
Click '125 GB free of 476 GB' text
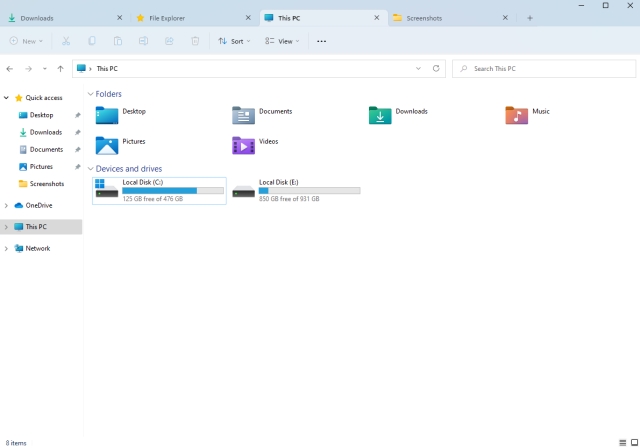[x=153, y=199]
